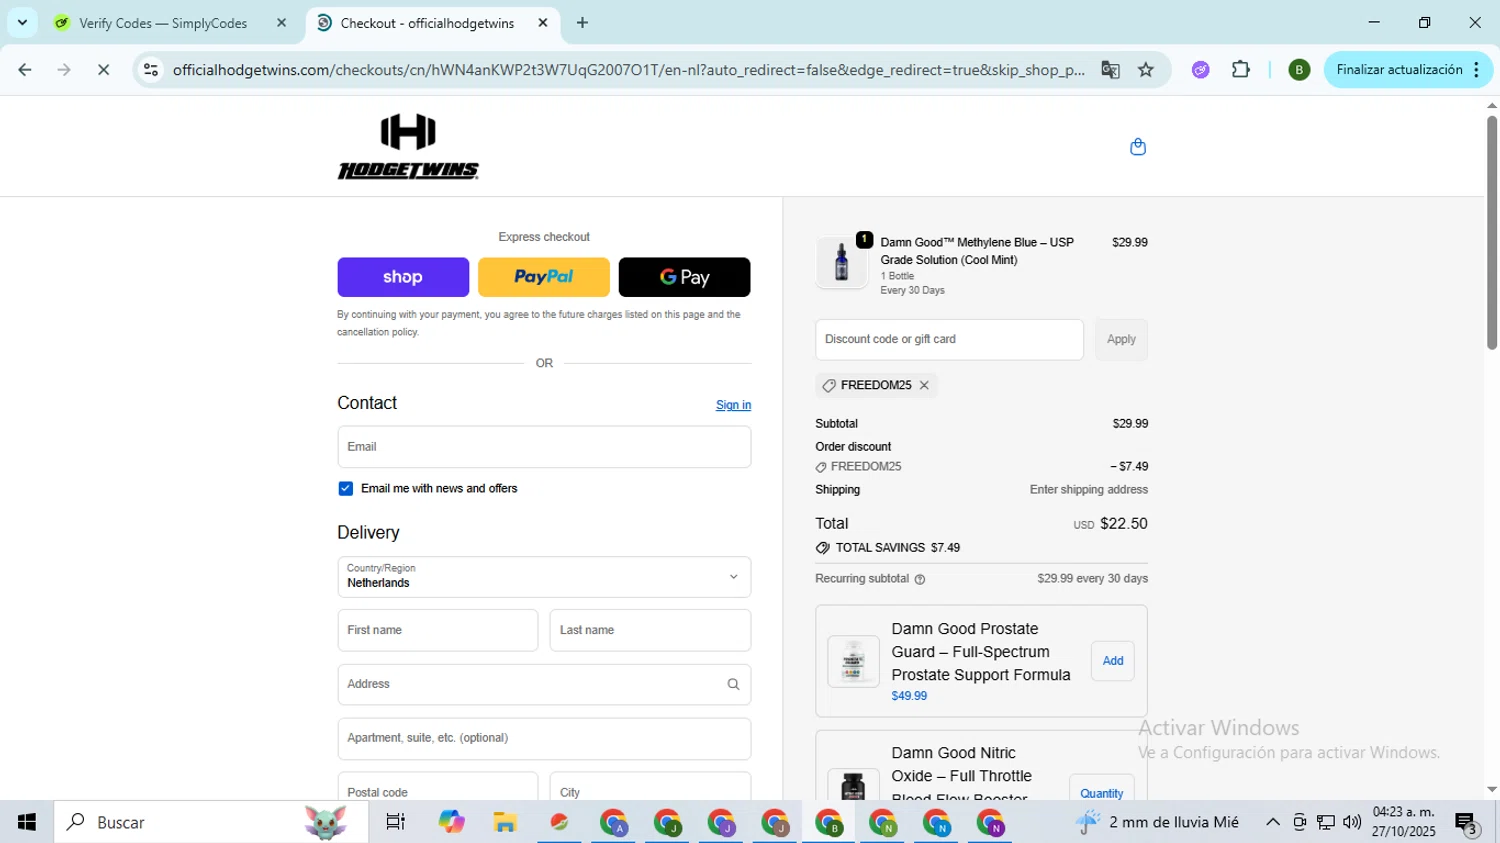Viewport: 1500px width, 843px height.
Task: Open the Chrome three-dot menu
Action: pyautogui.click(x=1477, y=70)
